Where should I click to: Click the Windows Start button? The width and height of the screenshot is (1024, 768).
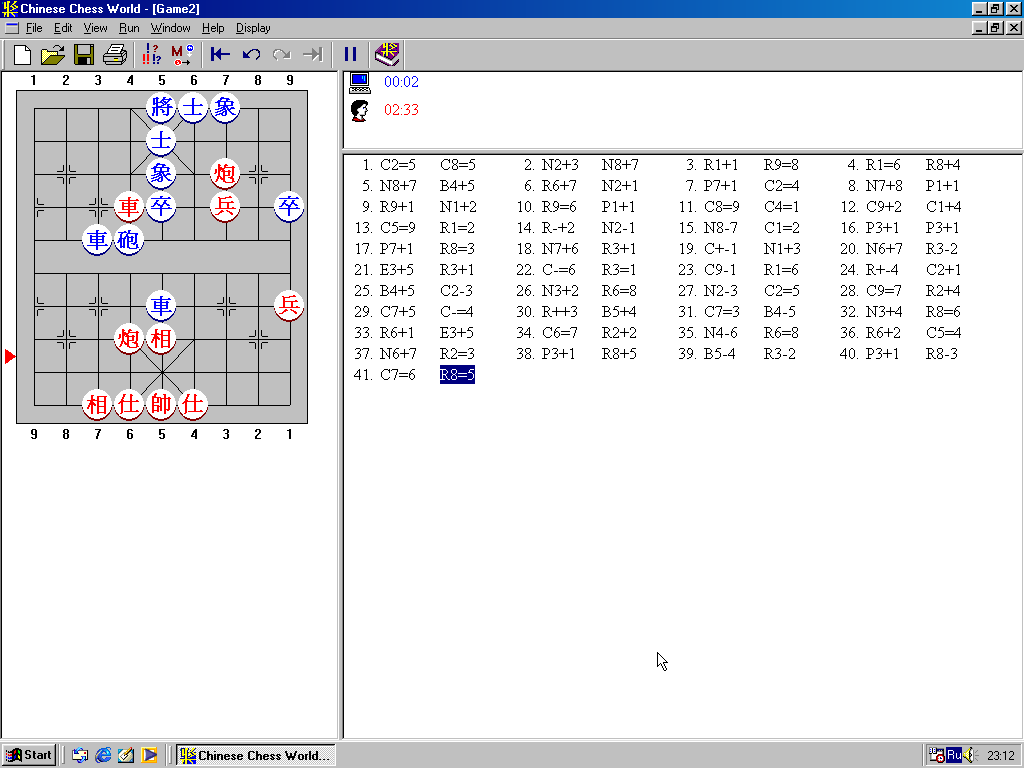click(29, 755)
